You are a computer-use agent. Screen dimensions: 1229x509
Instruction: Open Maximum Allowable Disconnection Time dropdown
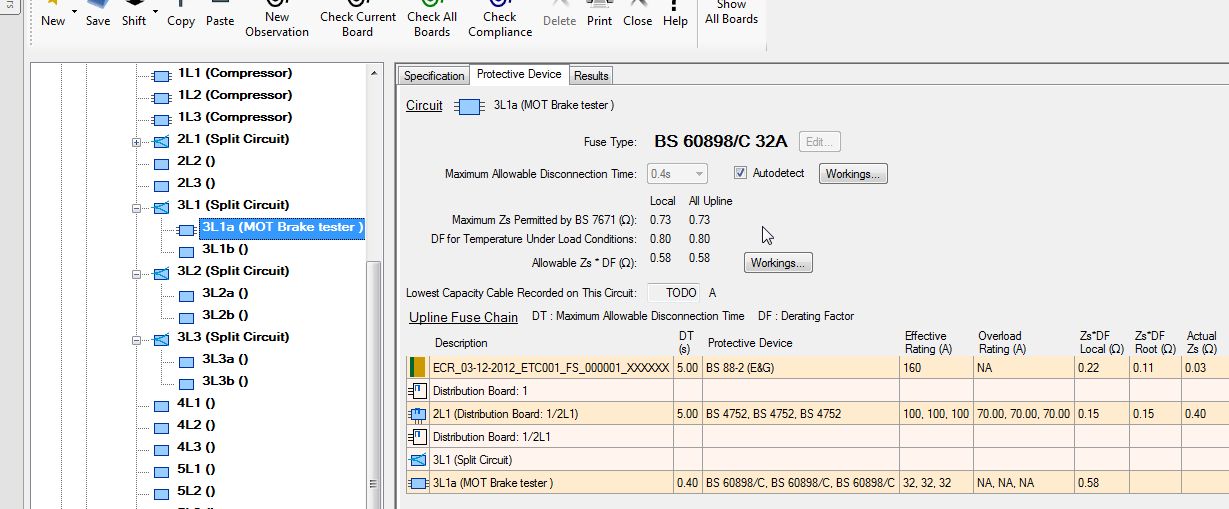click(678, 173)
